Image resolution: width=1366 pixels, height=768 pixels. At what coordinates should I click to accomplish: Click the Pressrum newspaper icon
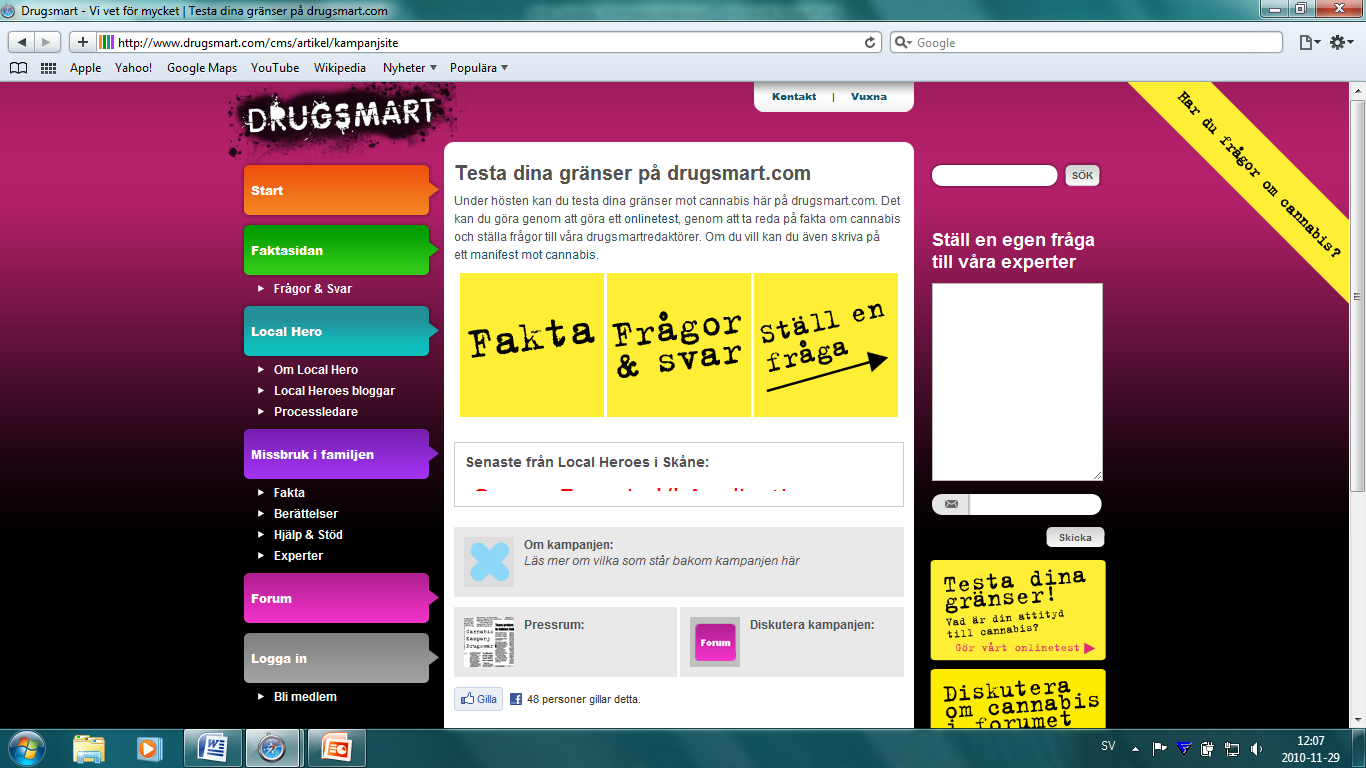pyautogui.click(x=489, y=642)
